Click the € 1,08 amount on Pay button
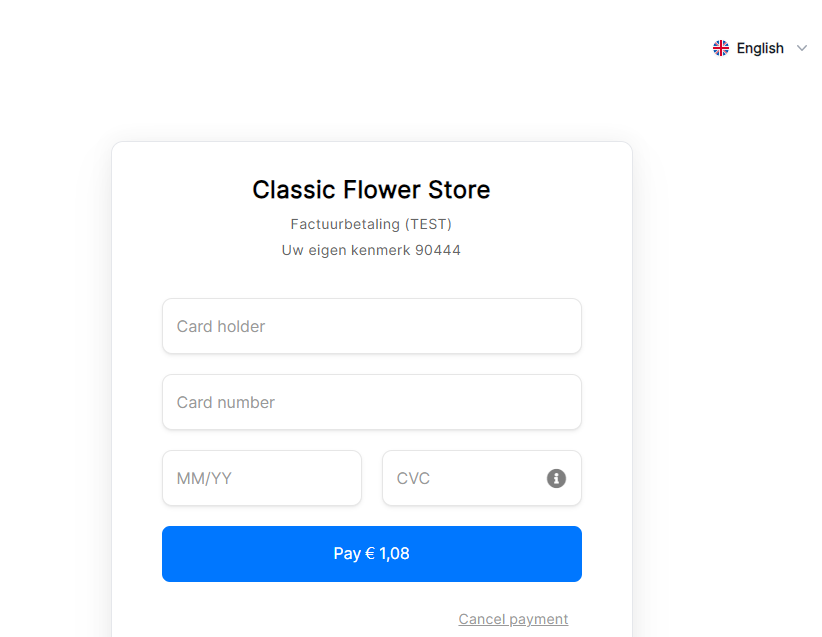Viewport: 822px width, 637px height. click(x=387, y=554)
